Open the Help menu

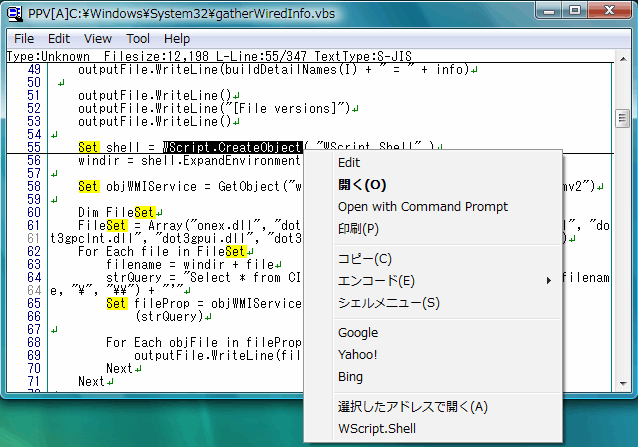[x=177, y=38]
